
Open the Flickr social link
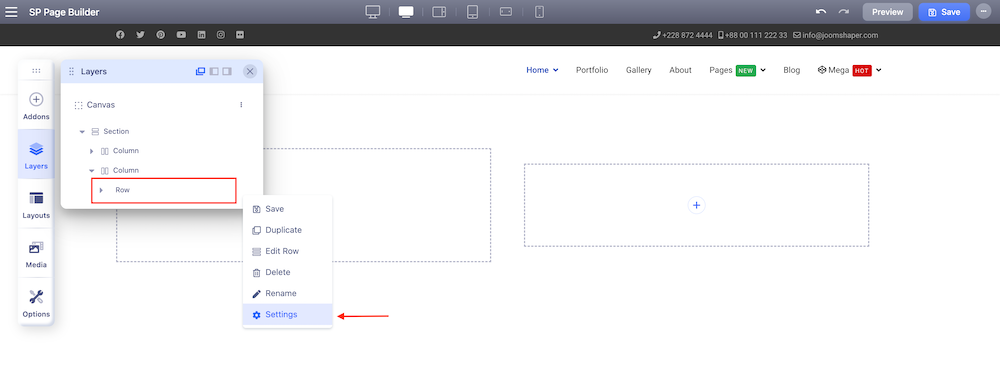[x=240, y=35]
